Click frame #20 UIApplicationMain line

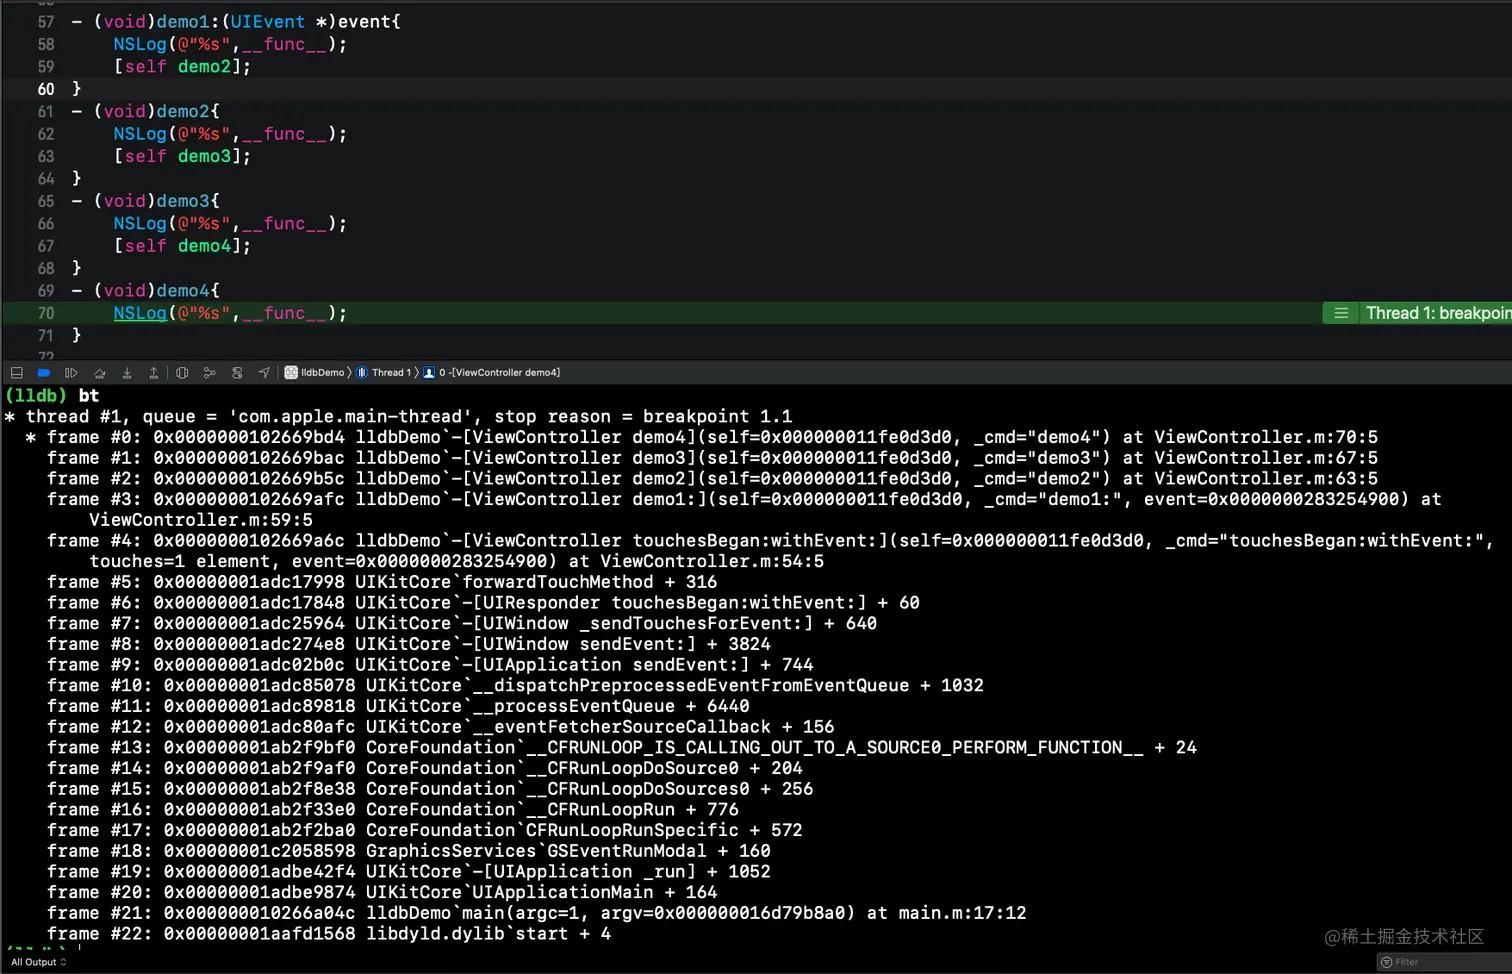[382, 893]
